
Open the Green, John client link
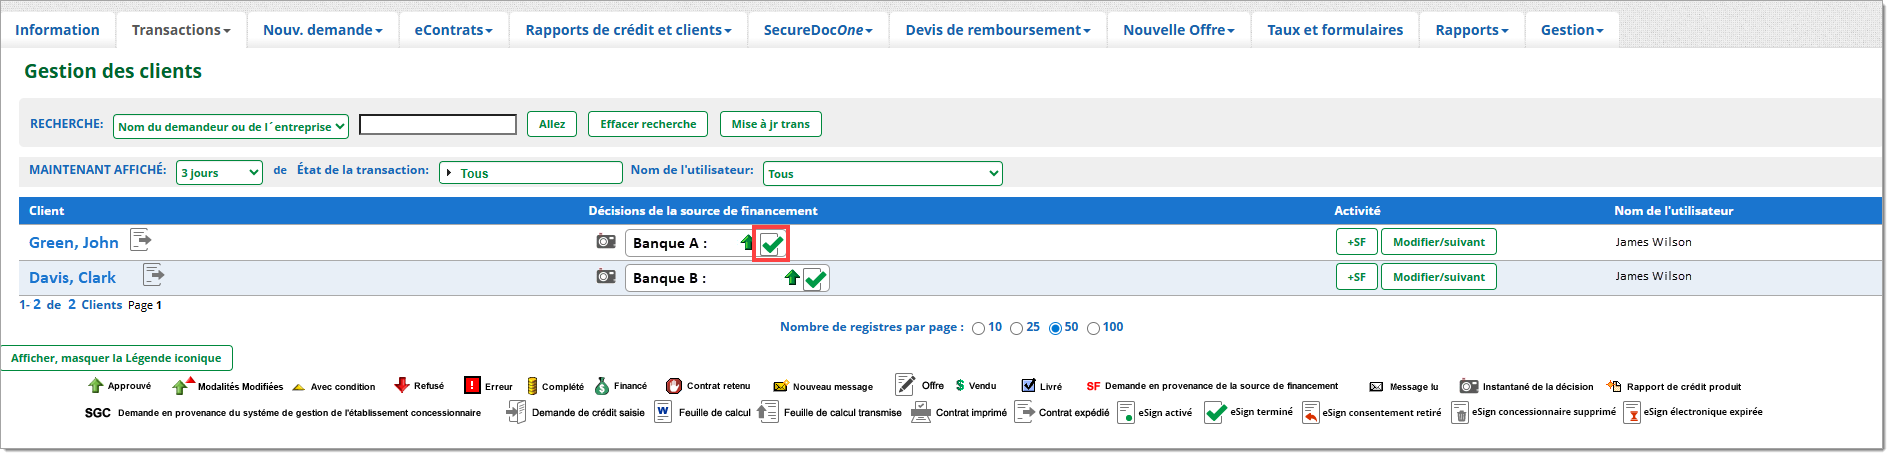[x=74, y=243]
